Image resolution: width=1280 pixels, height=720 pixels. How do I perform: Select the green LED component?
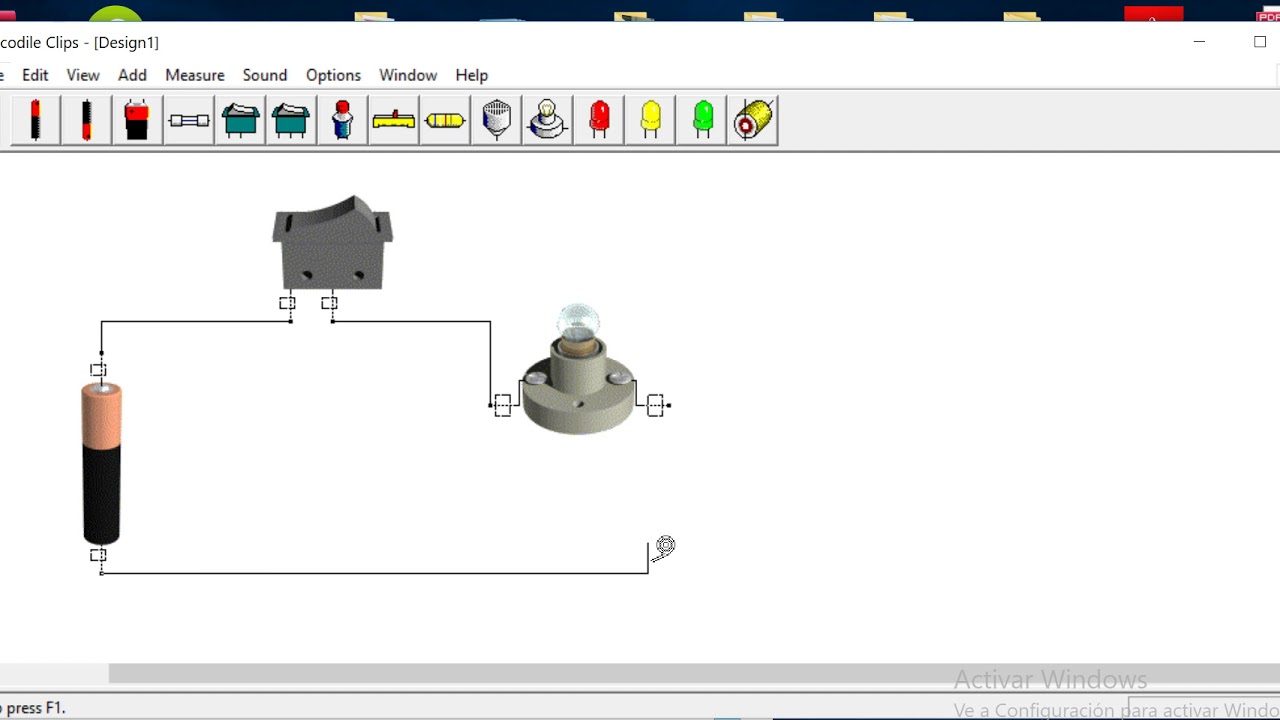(x=703, y=120)
